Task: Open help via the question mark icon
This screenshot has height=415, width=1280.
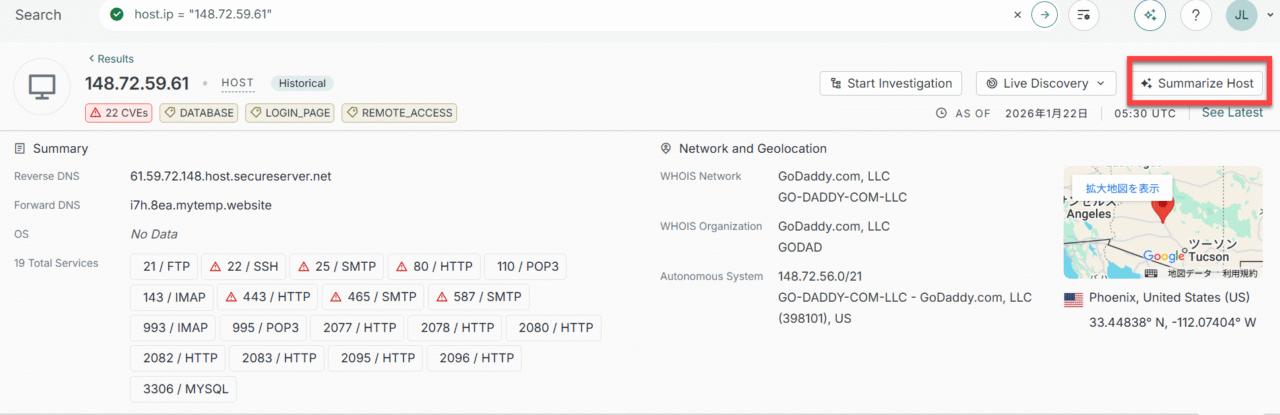Action: pyautogui.click(x=1196, y=15)
